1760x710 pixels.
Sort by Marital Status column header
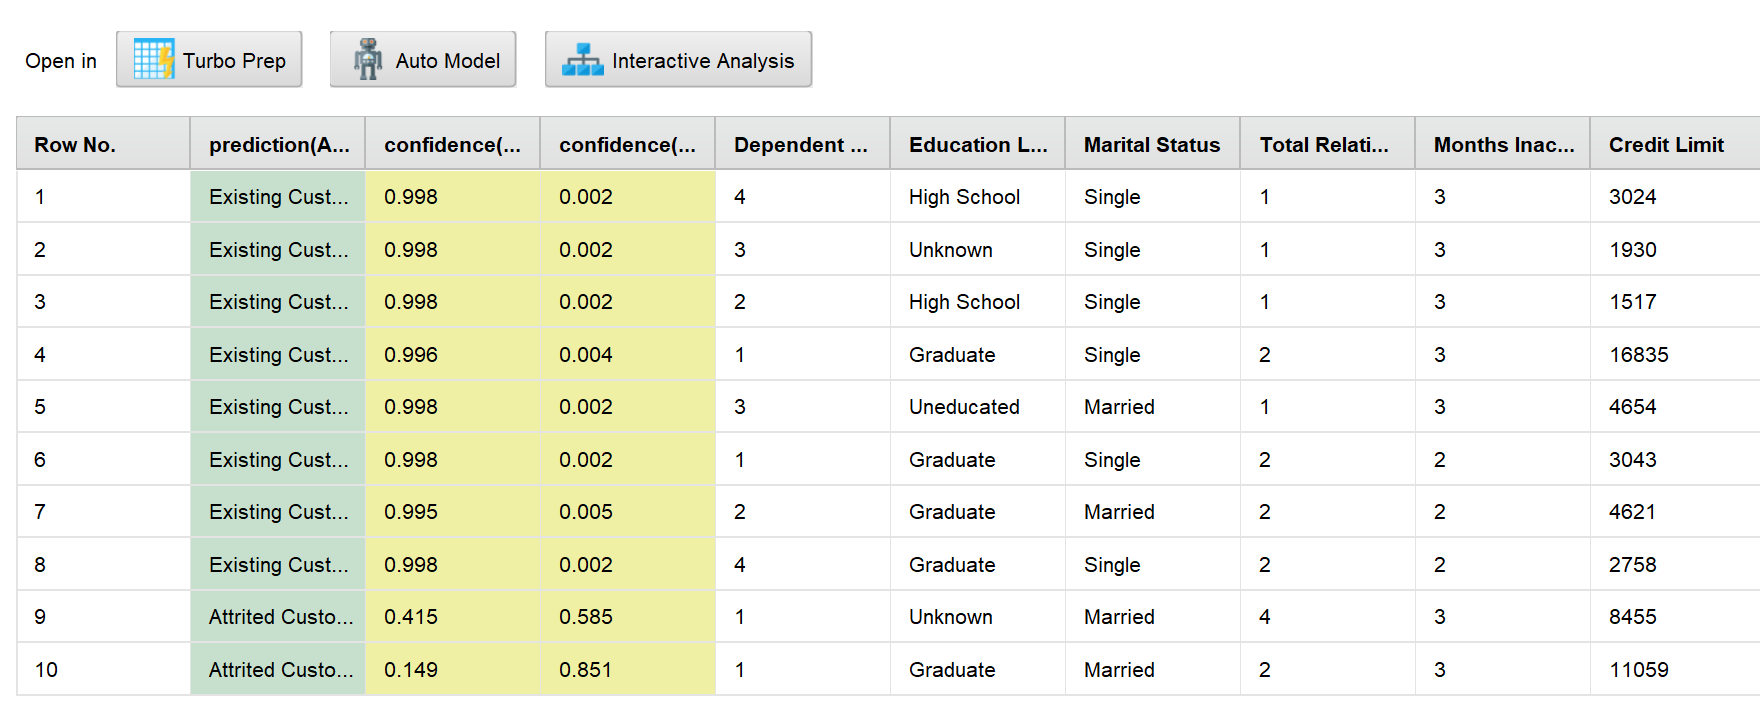1153,144
